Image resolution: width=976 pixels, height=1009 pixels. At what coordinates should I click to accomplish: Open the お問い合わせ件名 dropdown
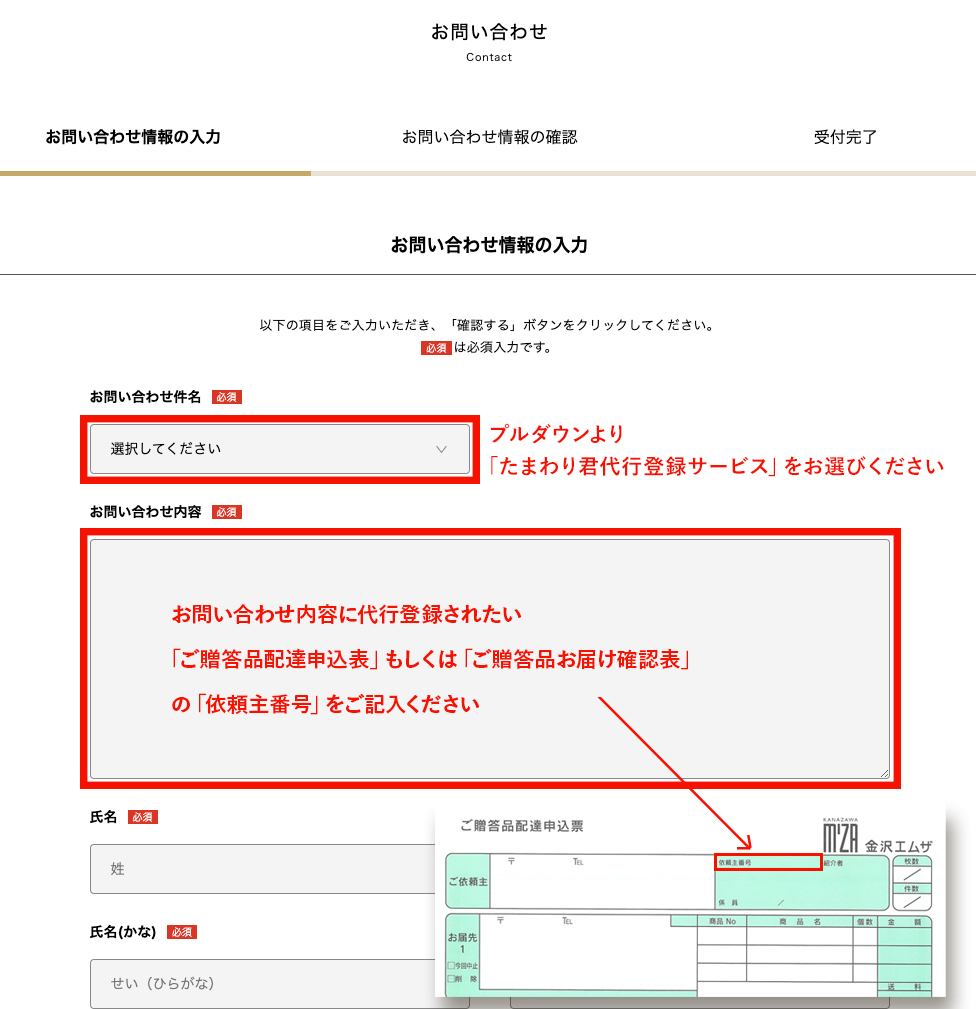pyautogui.click(x=280, y=449)
